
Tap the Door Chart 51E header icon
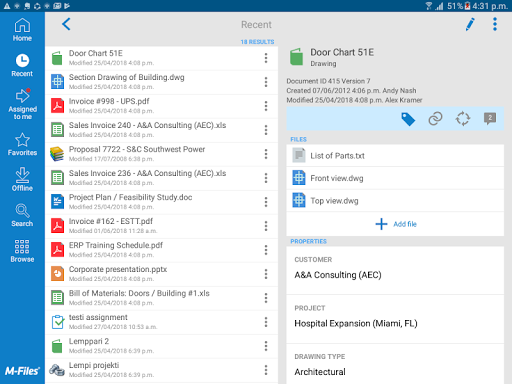pyautogui.click(x=296, y=57)
